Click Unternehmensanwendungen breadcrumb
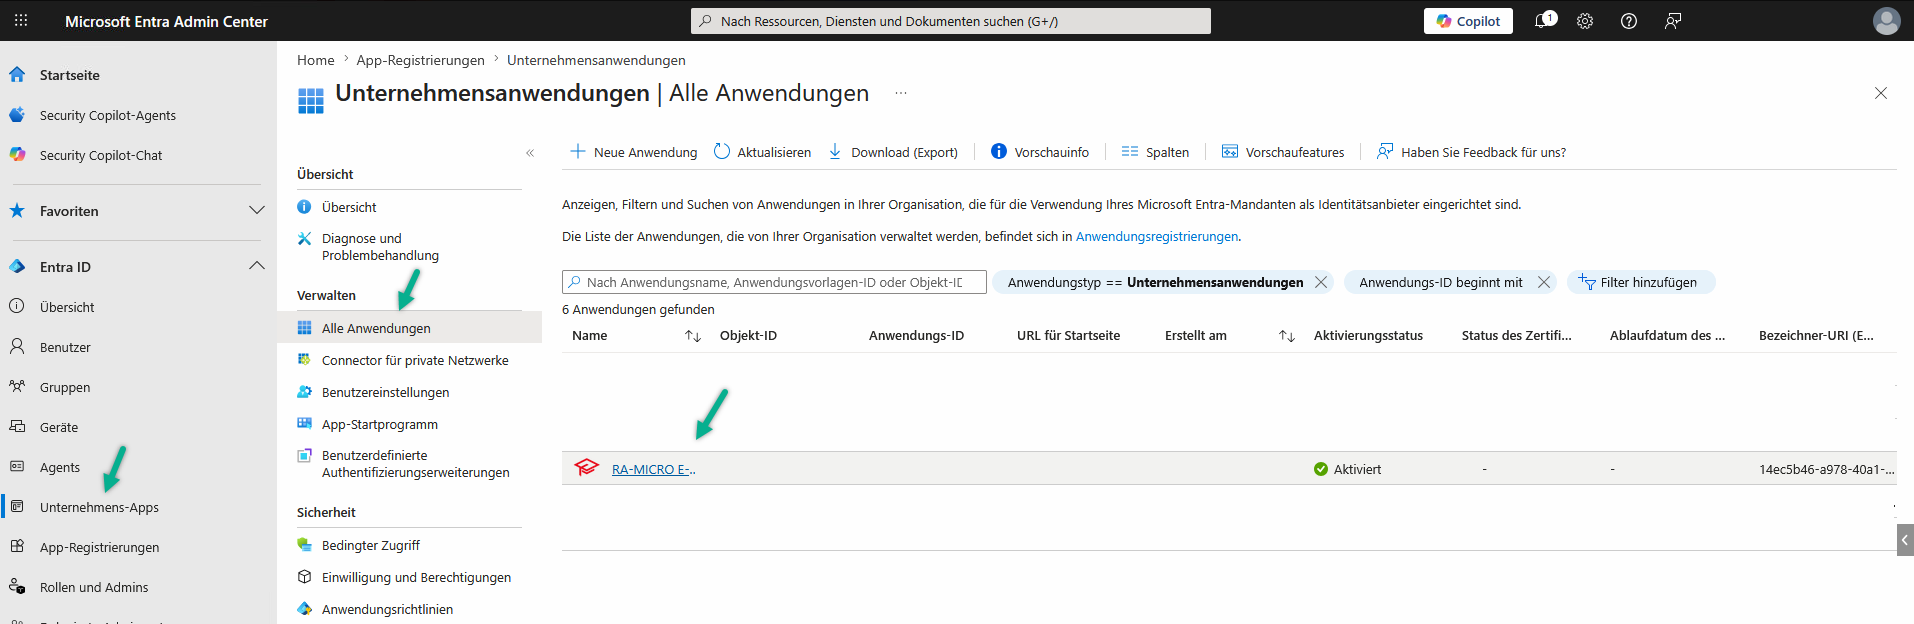 pos(596,60)
